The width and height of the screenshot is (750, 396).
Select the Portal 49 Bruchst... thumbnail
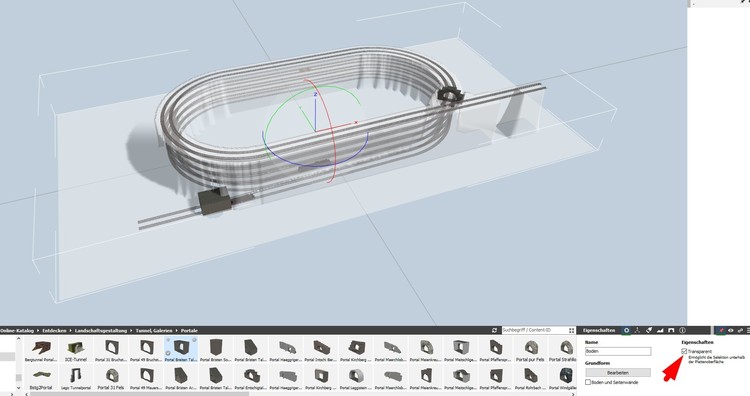146,350
